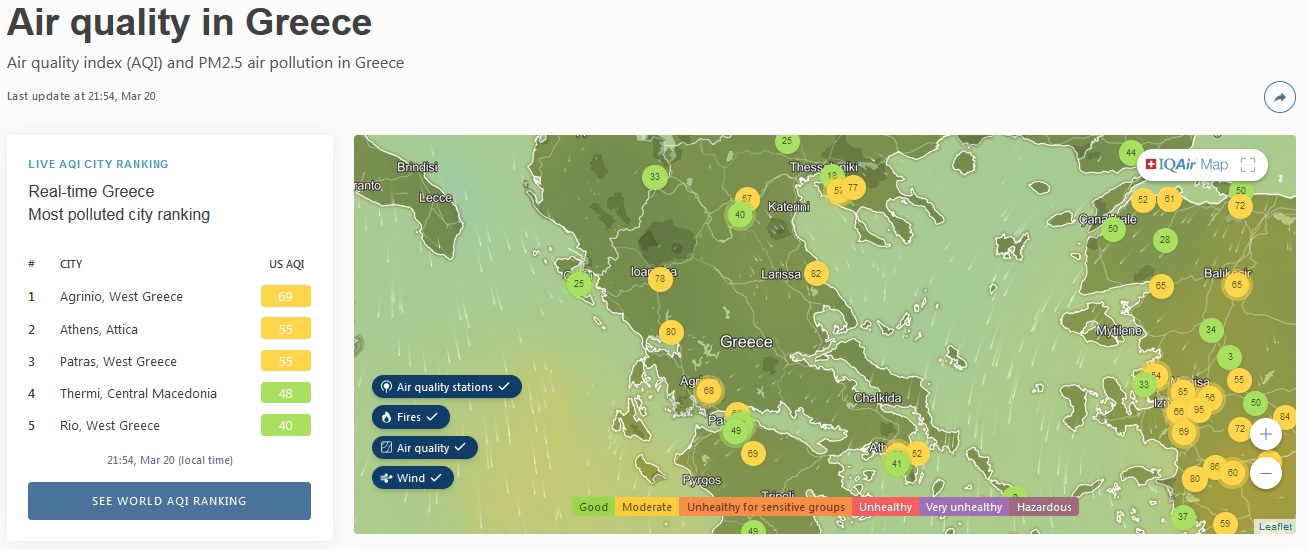Select station marker 34 near Mytilene
Screen dimensions: 1308x549
(x=1211, y=330)
